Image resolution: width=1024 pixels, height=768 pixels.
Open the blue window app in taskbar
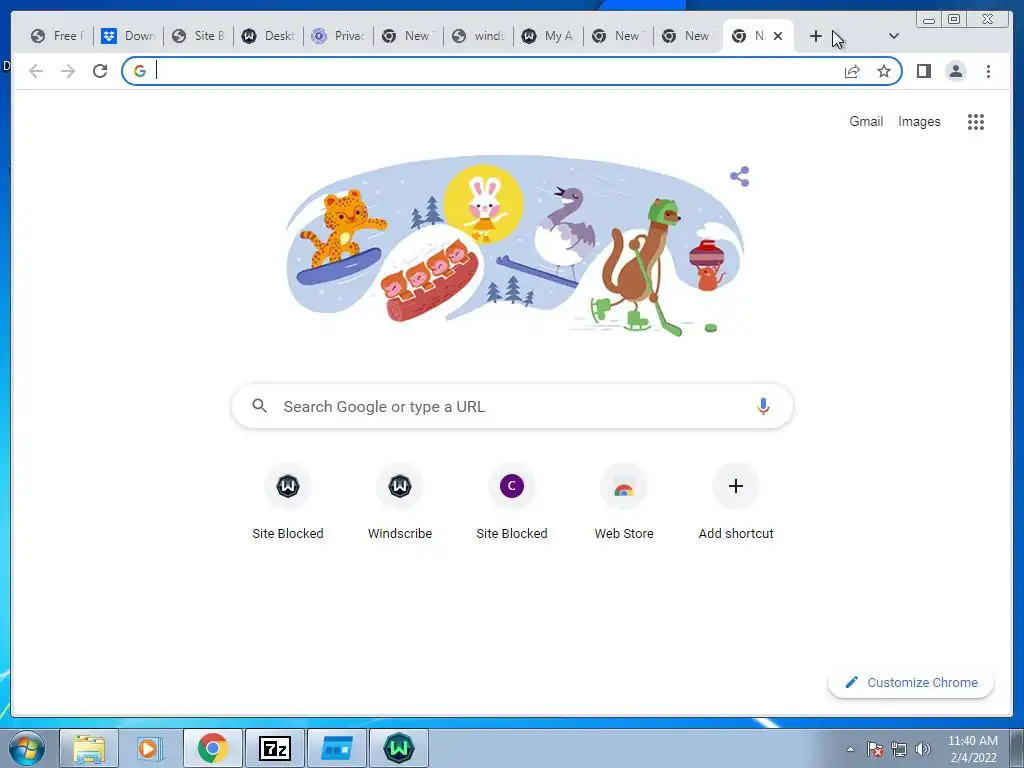(x=337, y=748)
